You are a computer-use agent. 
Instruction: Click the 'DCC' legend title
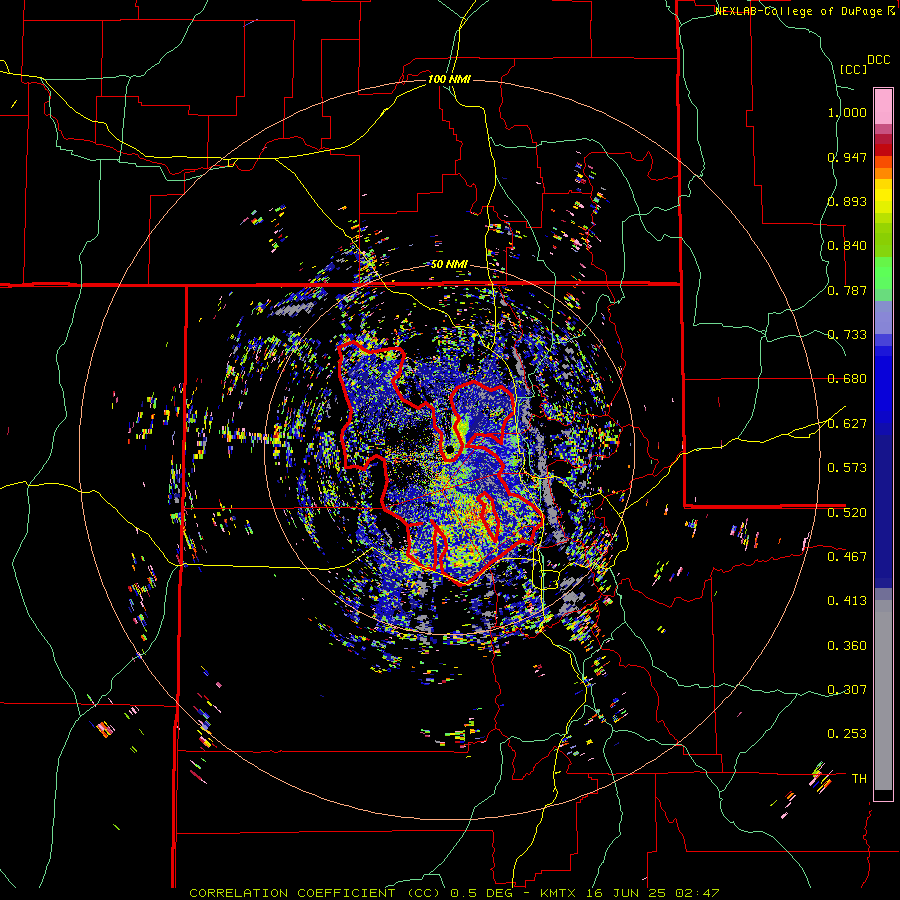(878, 60)
